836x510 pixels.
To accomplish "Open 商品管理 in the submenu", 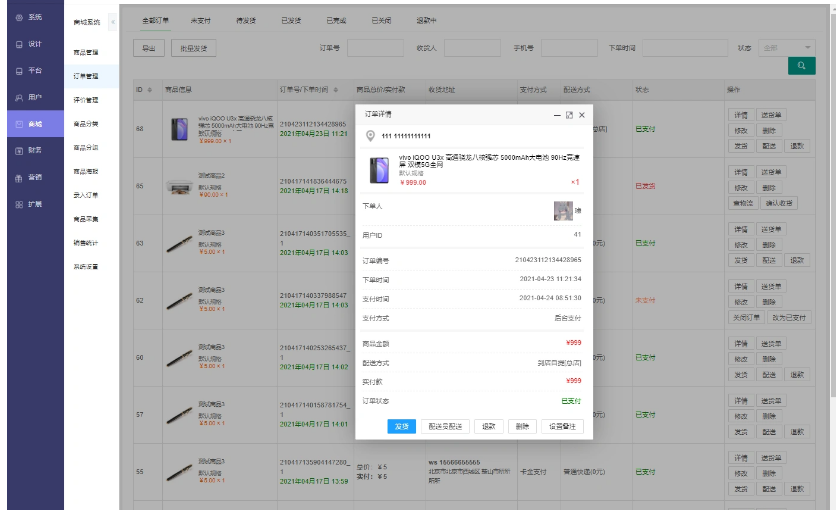I will 86,52.
